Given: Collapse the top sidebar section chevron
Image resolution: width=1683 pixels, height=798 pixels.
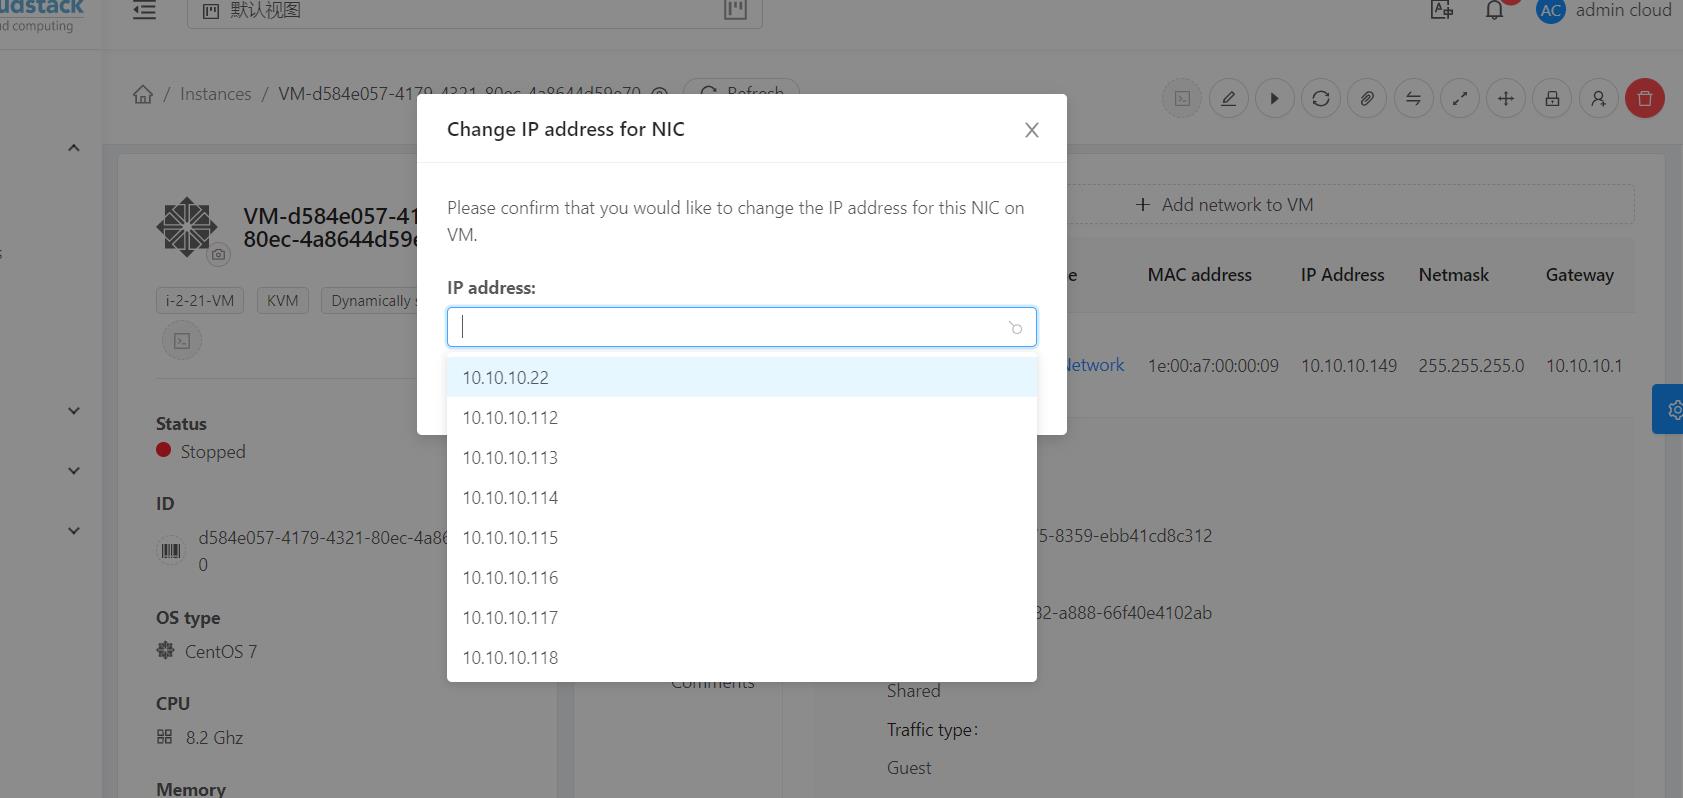Looking at the screenshot, I should pos(73,148).
